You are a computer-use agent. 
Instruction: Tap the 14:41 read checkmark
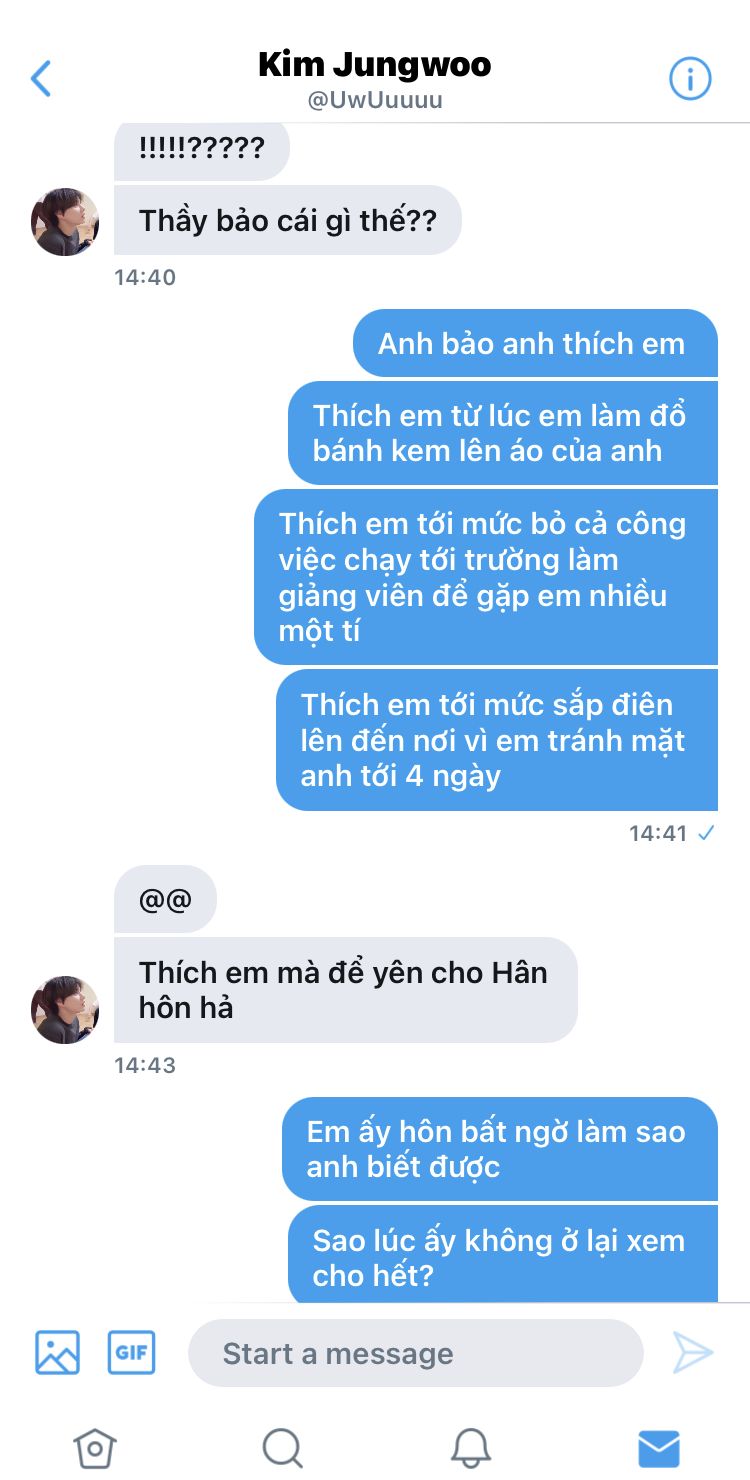pyautogui.click(x=706, y=832)
